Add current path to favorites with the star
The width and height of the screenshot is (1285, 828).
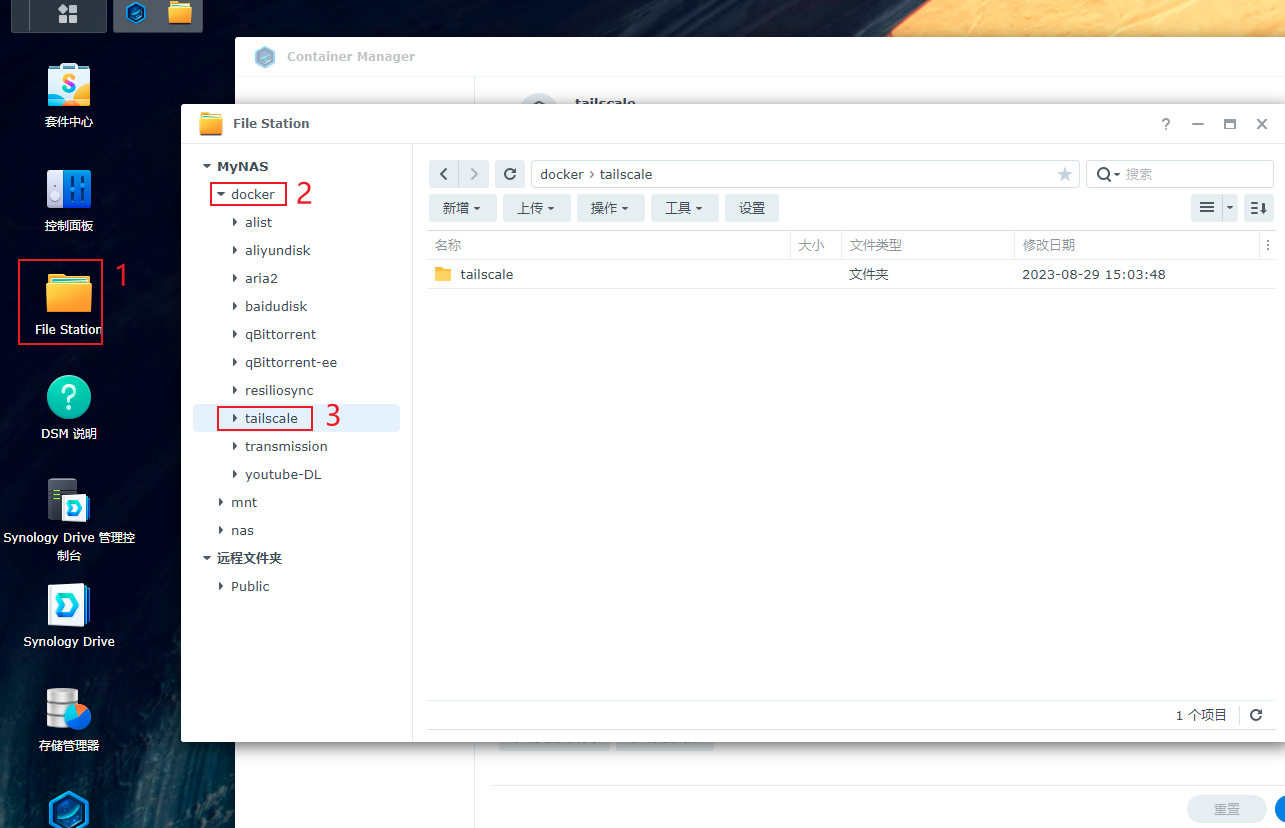(x=1064, y=175)
